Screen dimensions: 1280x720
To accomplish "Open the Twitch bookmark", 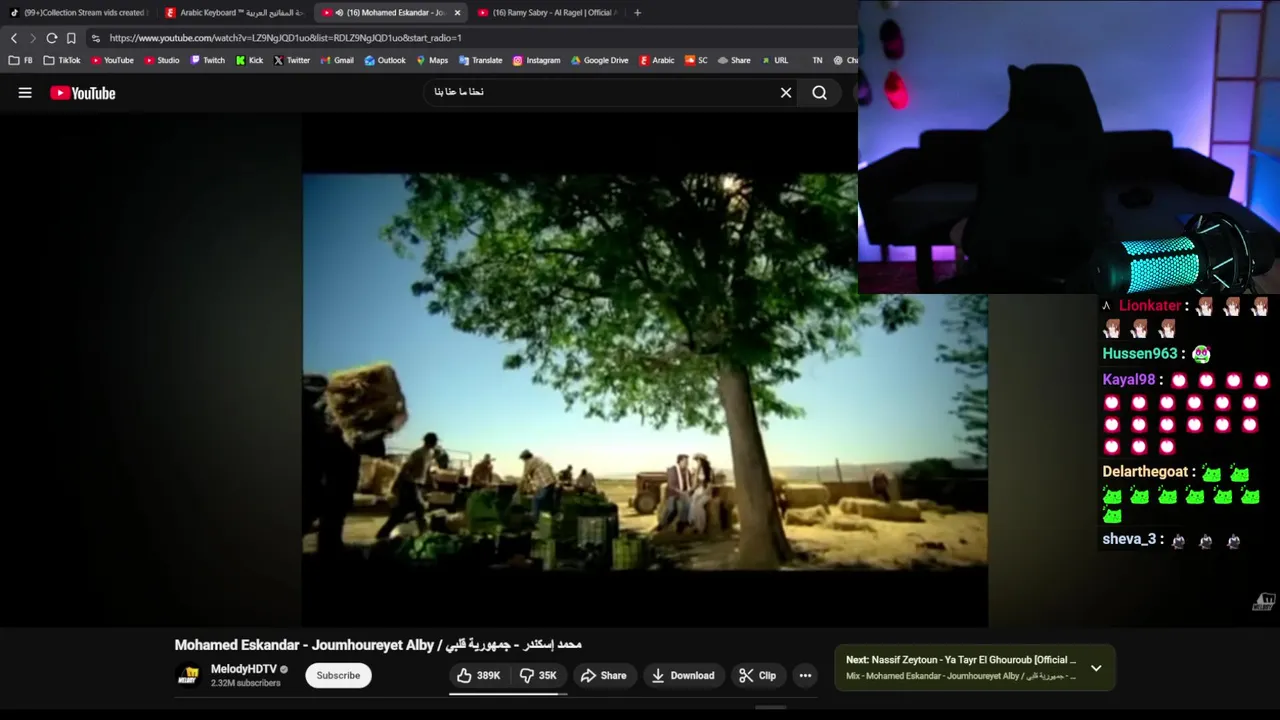I will point(208,60).
